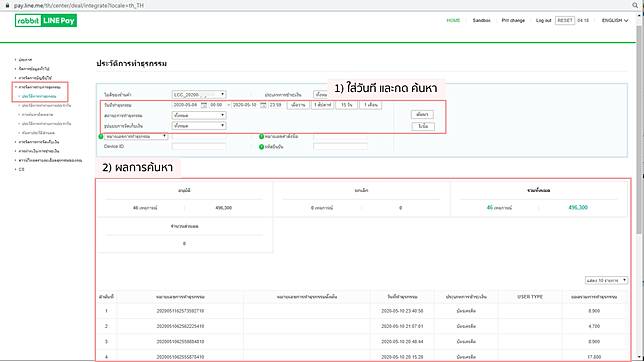Click the green total count 46 items
Image resolution: width=644 pixels, height=362 pixels.
499,208
